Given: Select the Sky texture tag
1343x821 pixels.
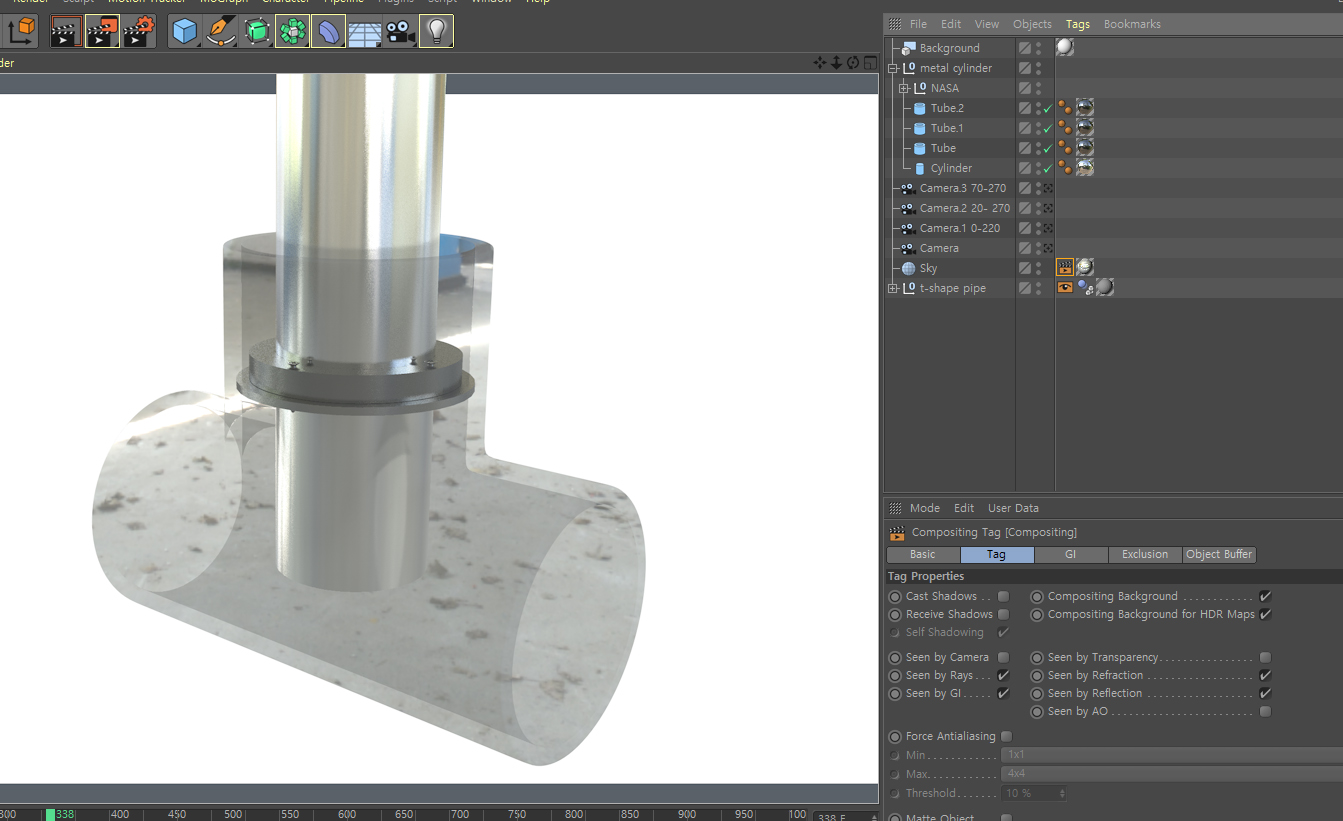Looking at the screenshot, I should pos(1085,267).
